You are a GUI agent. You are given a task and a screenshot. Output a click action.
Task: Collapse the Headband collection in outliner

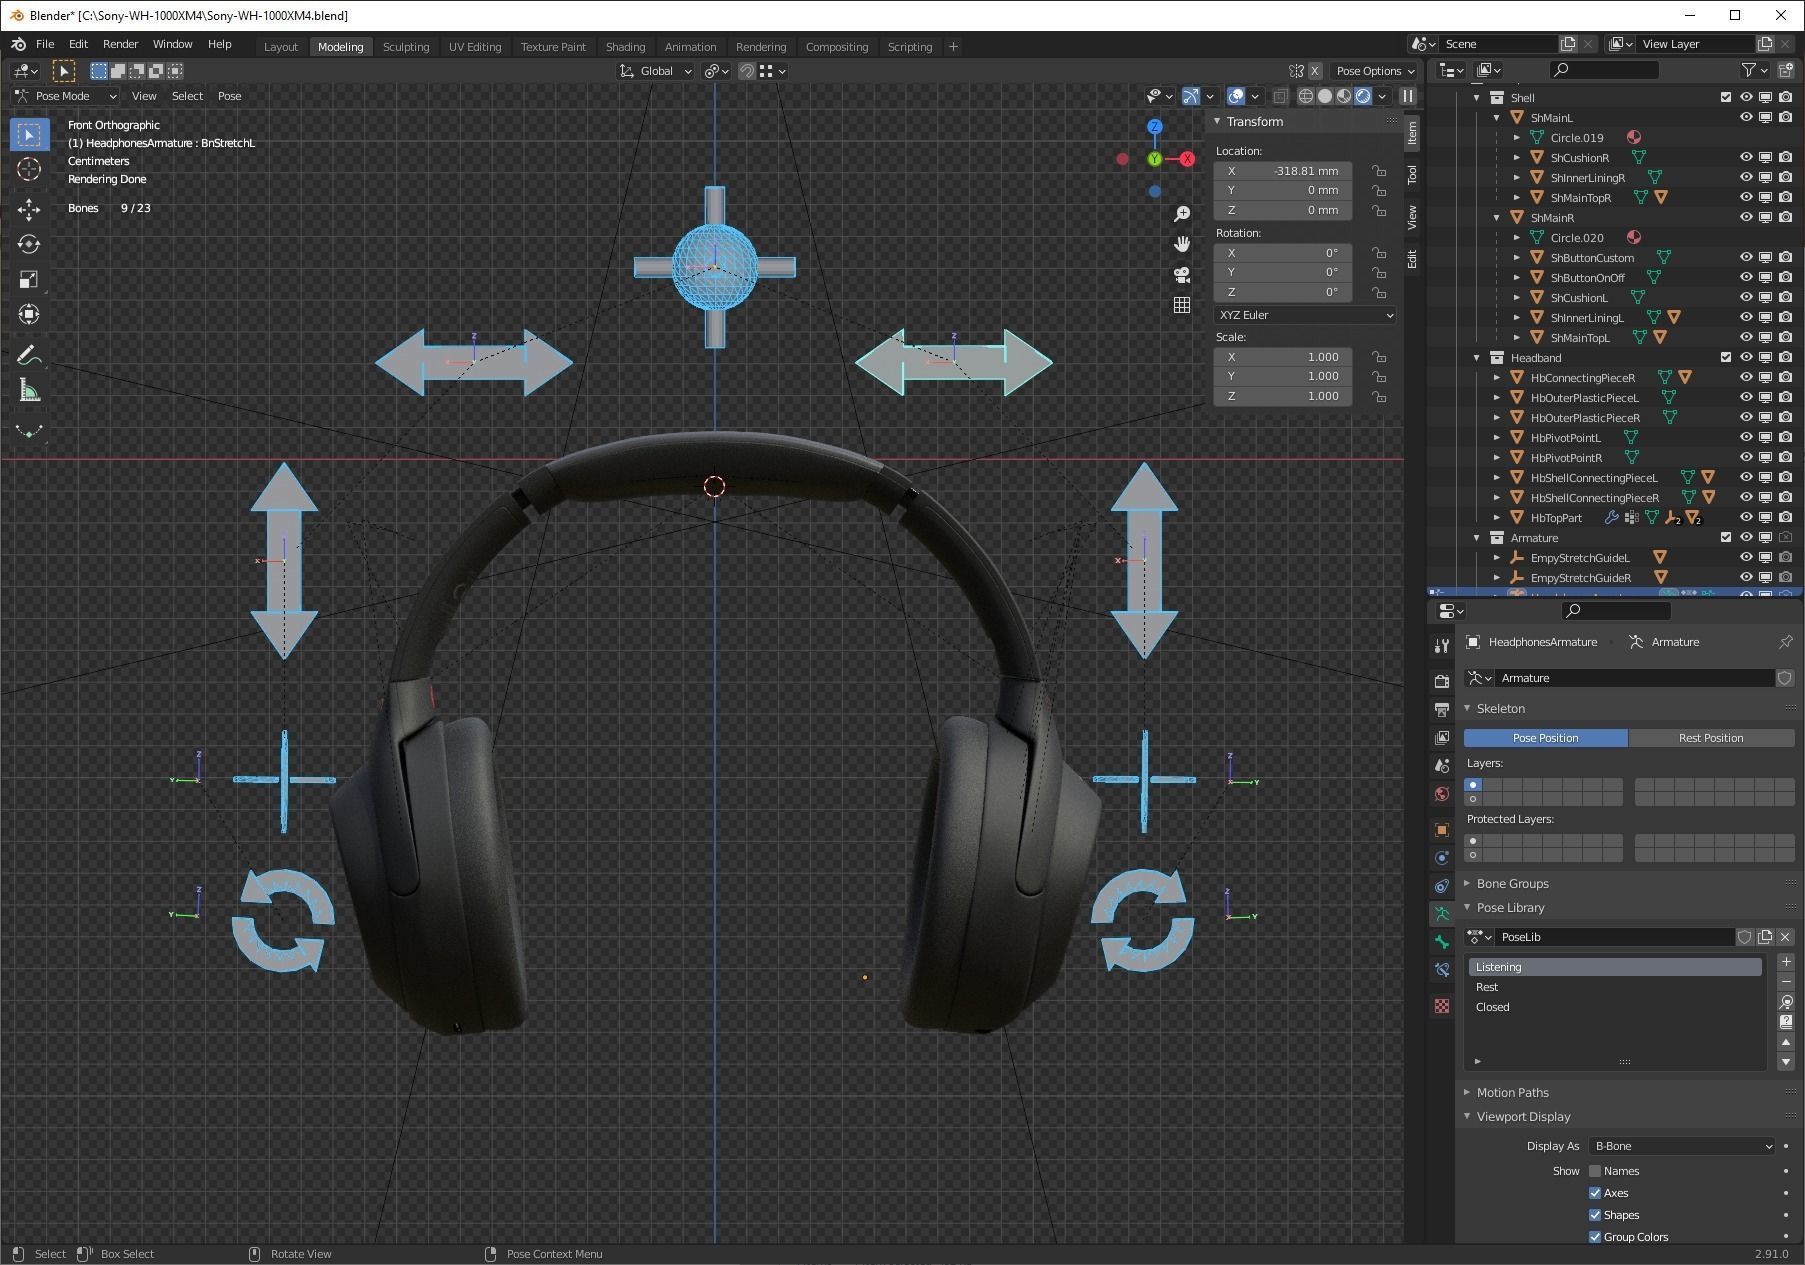(x=1477, y=357)
